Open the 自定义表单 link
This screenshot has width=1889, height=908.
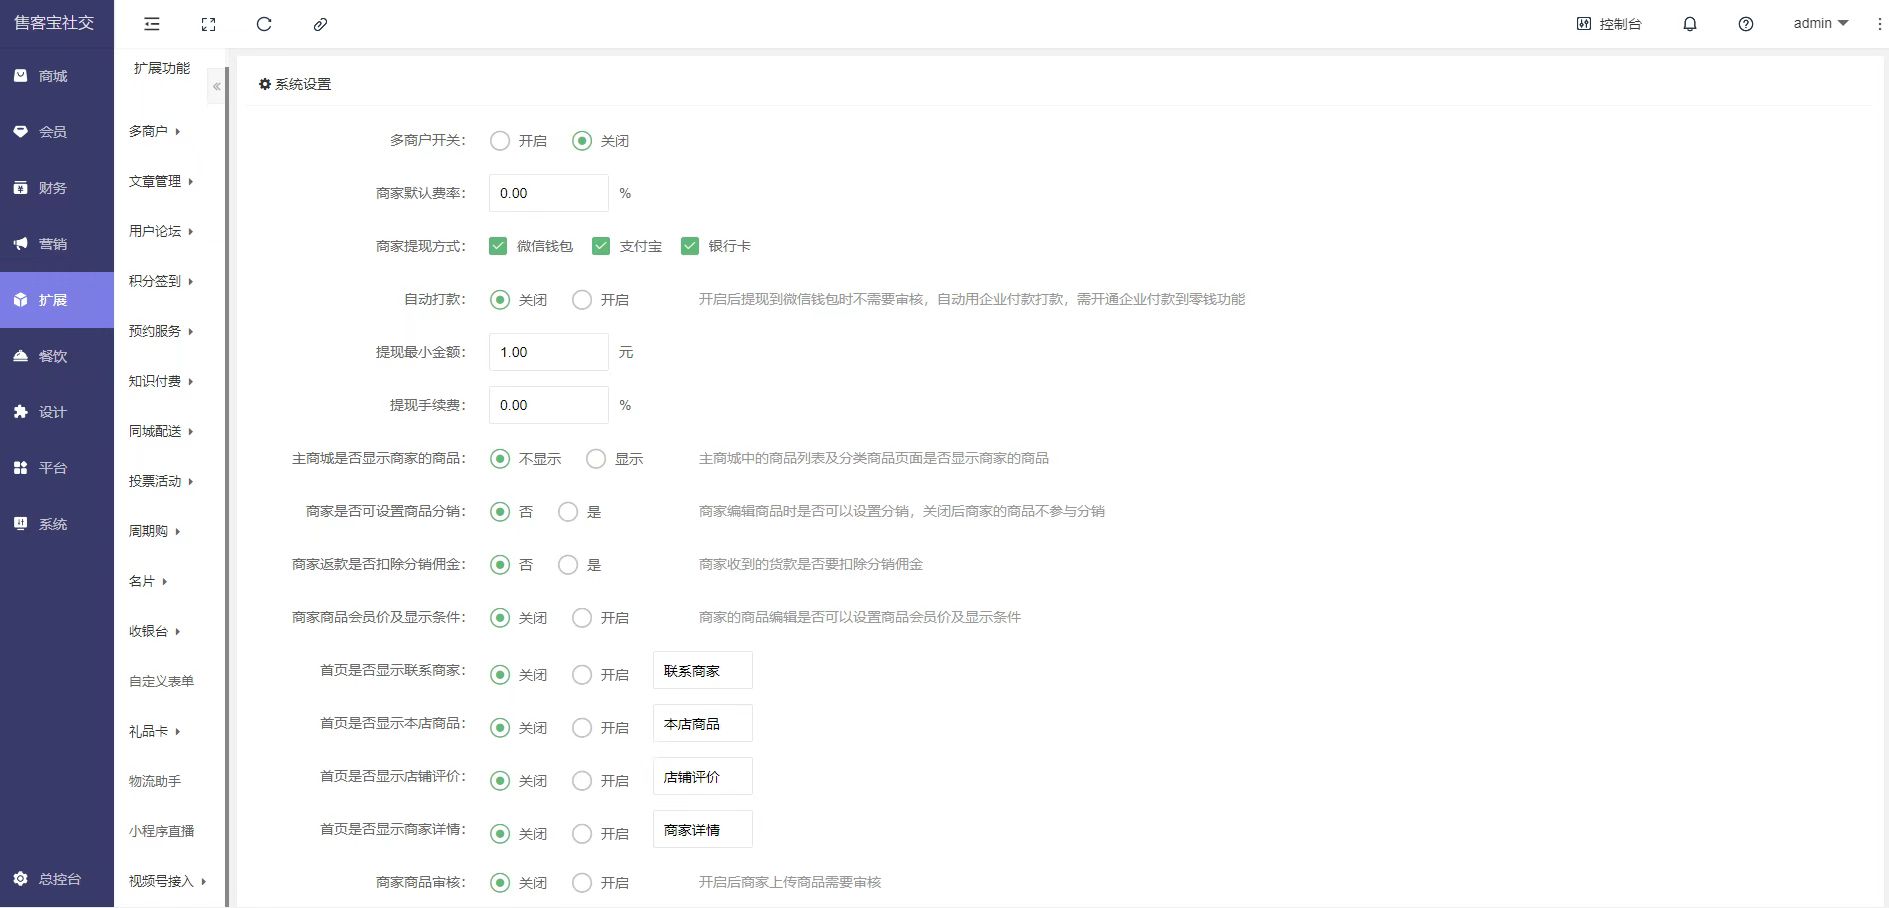tap(161, 681)
